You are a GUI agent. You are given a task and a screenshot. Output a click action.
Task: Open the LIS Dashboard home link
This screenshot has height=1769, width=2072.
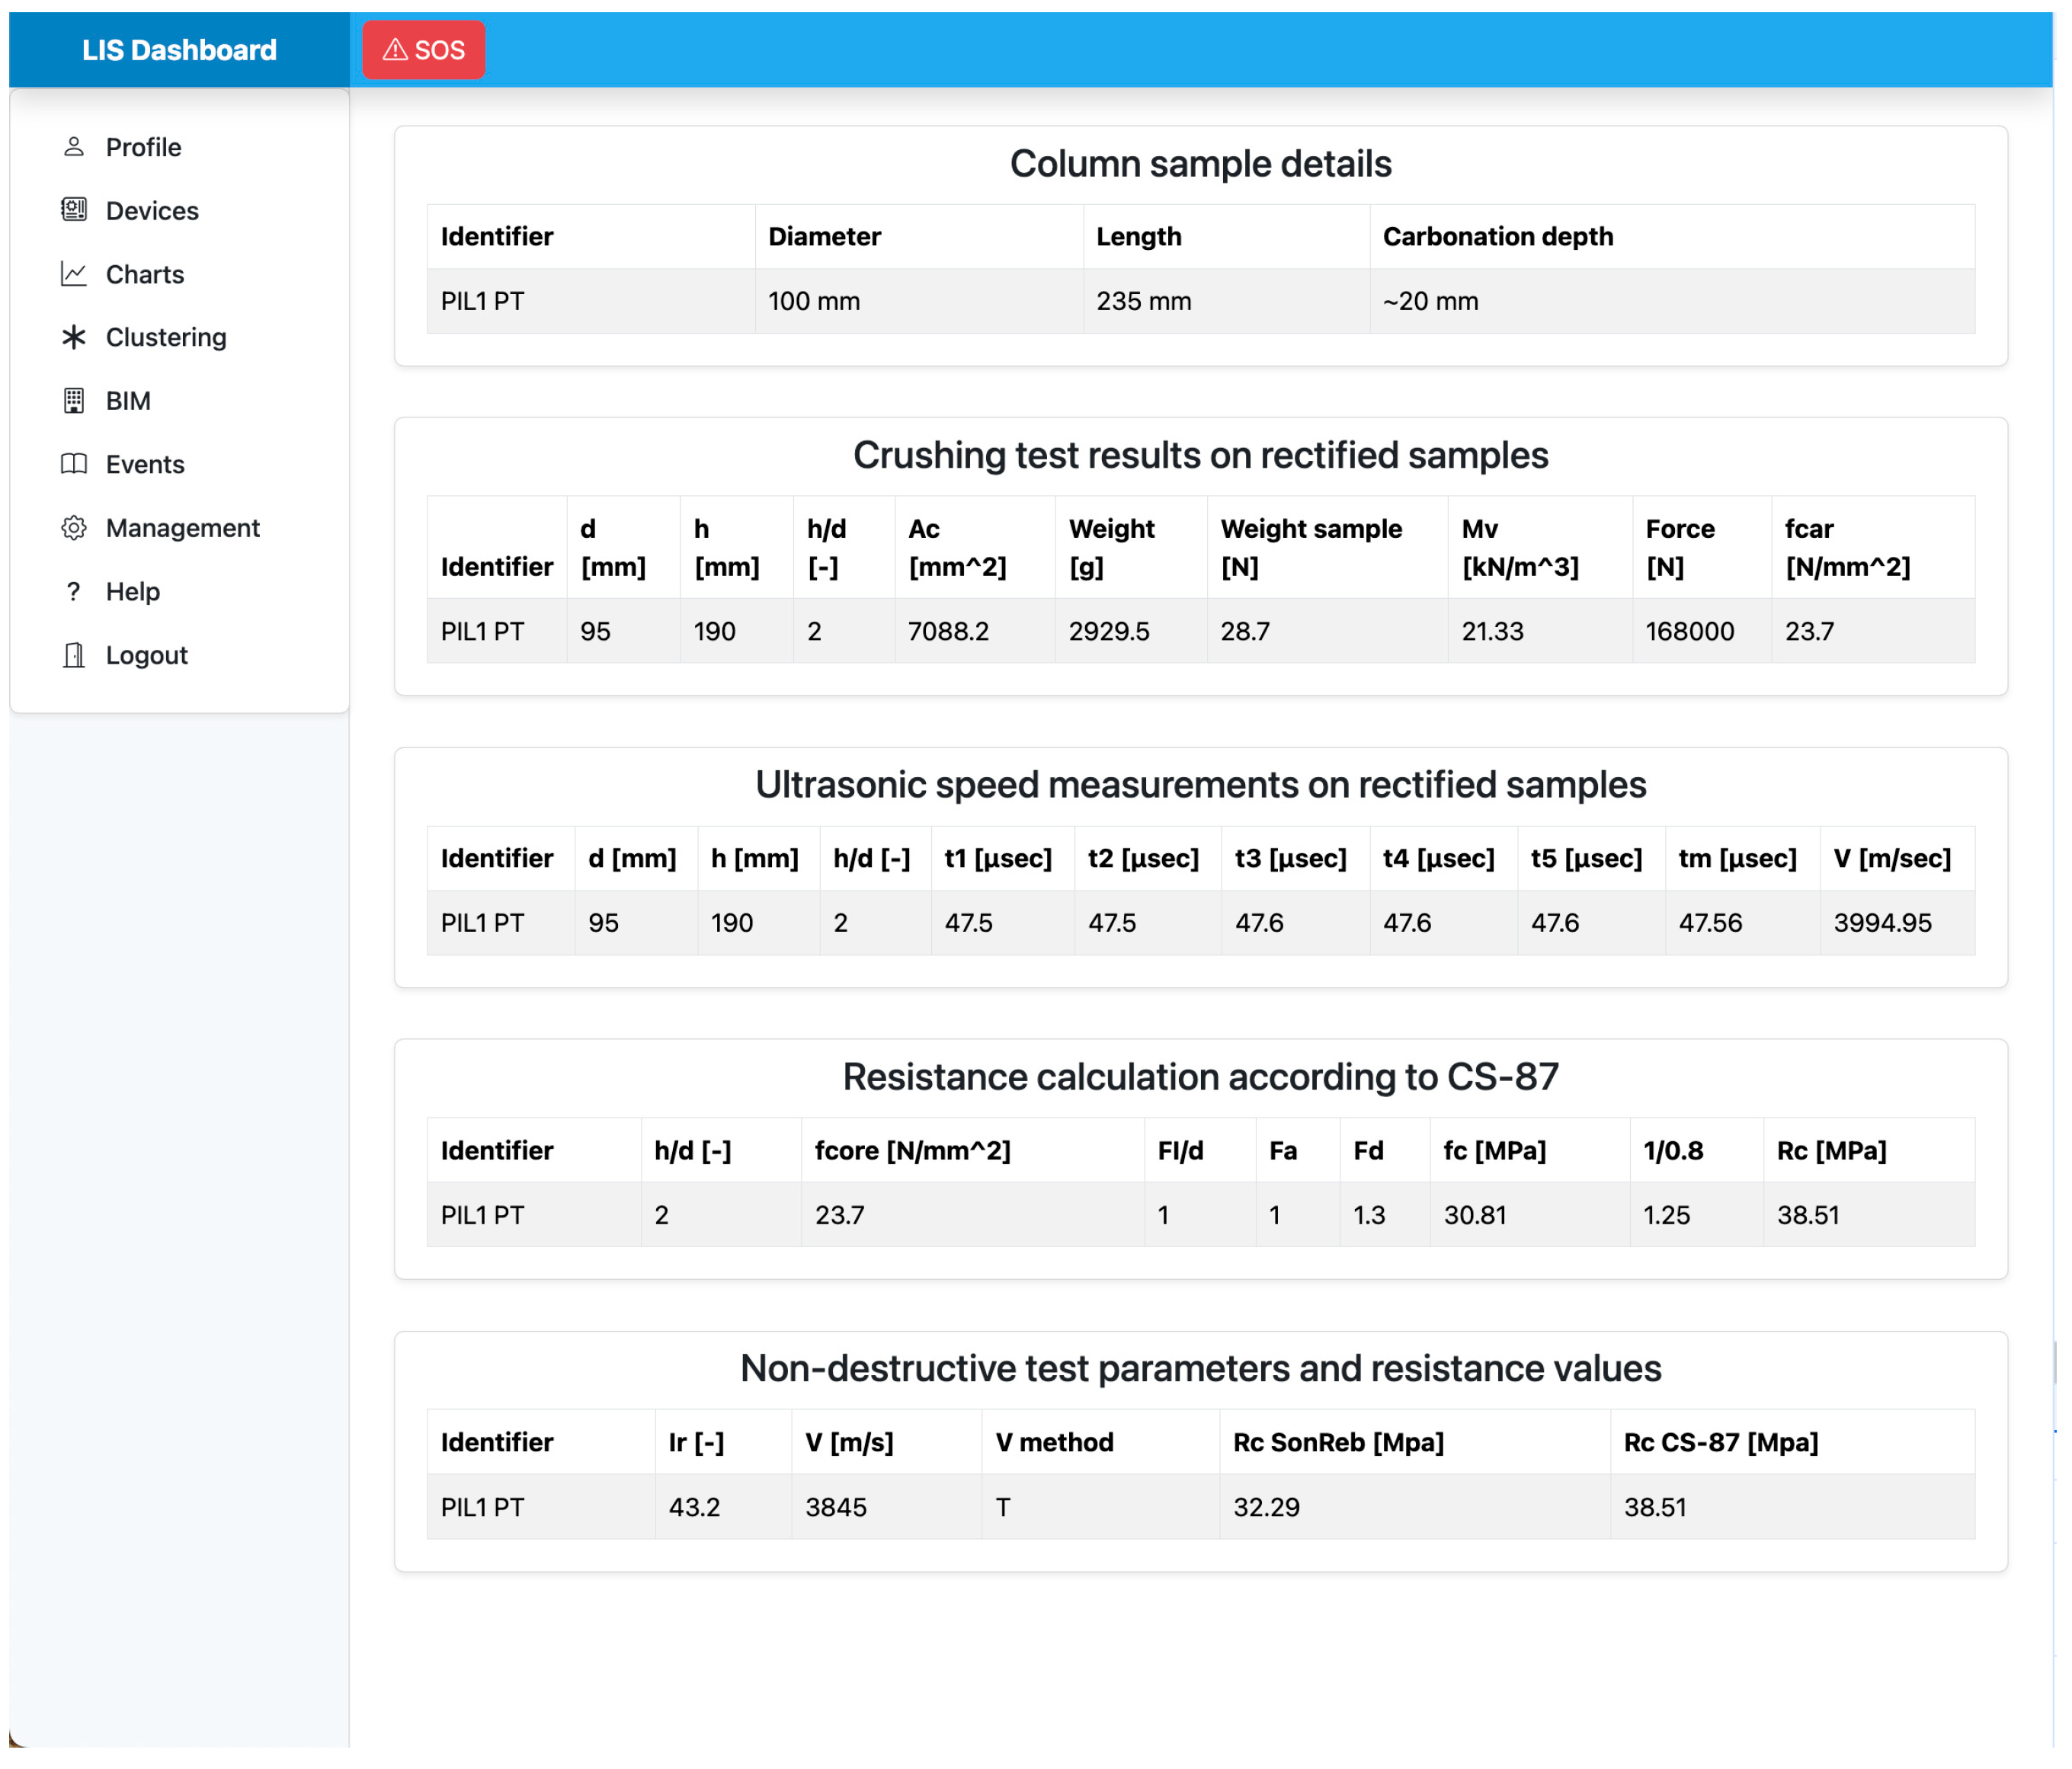pos(179,50)
